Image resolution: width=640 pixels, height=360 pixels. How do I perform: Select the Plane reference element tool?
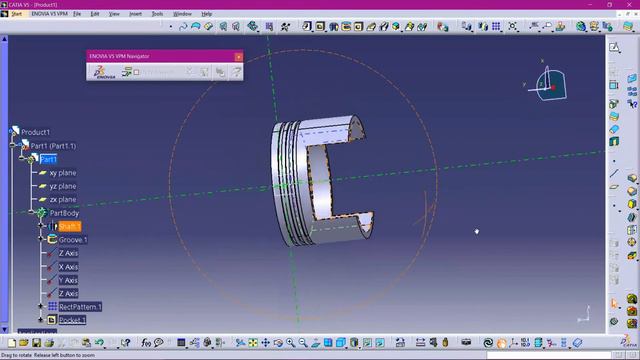point(614,187)
